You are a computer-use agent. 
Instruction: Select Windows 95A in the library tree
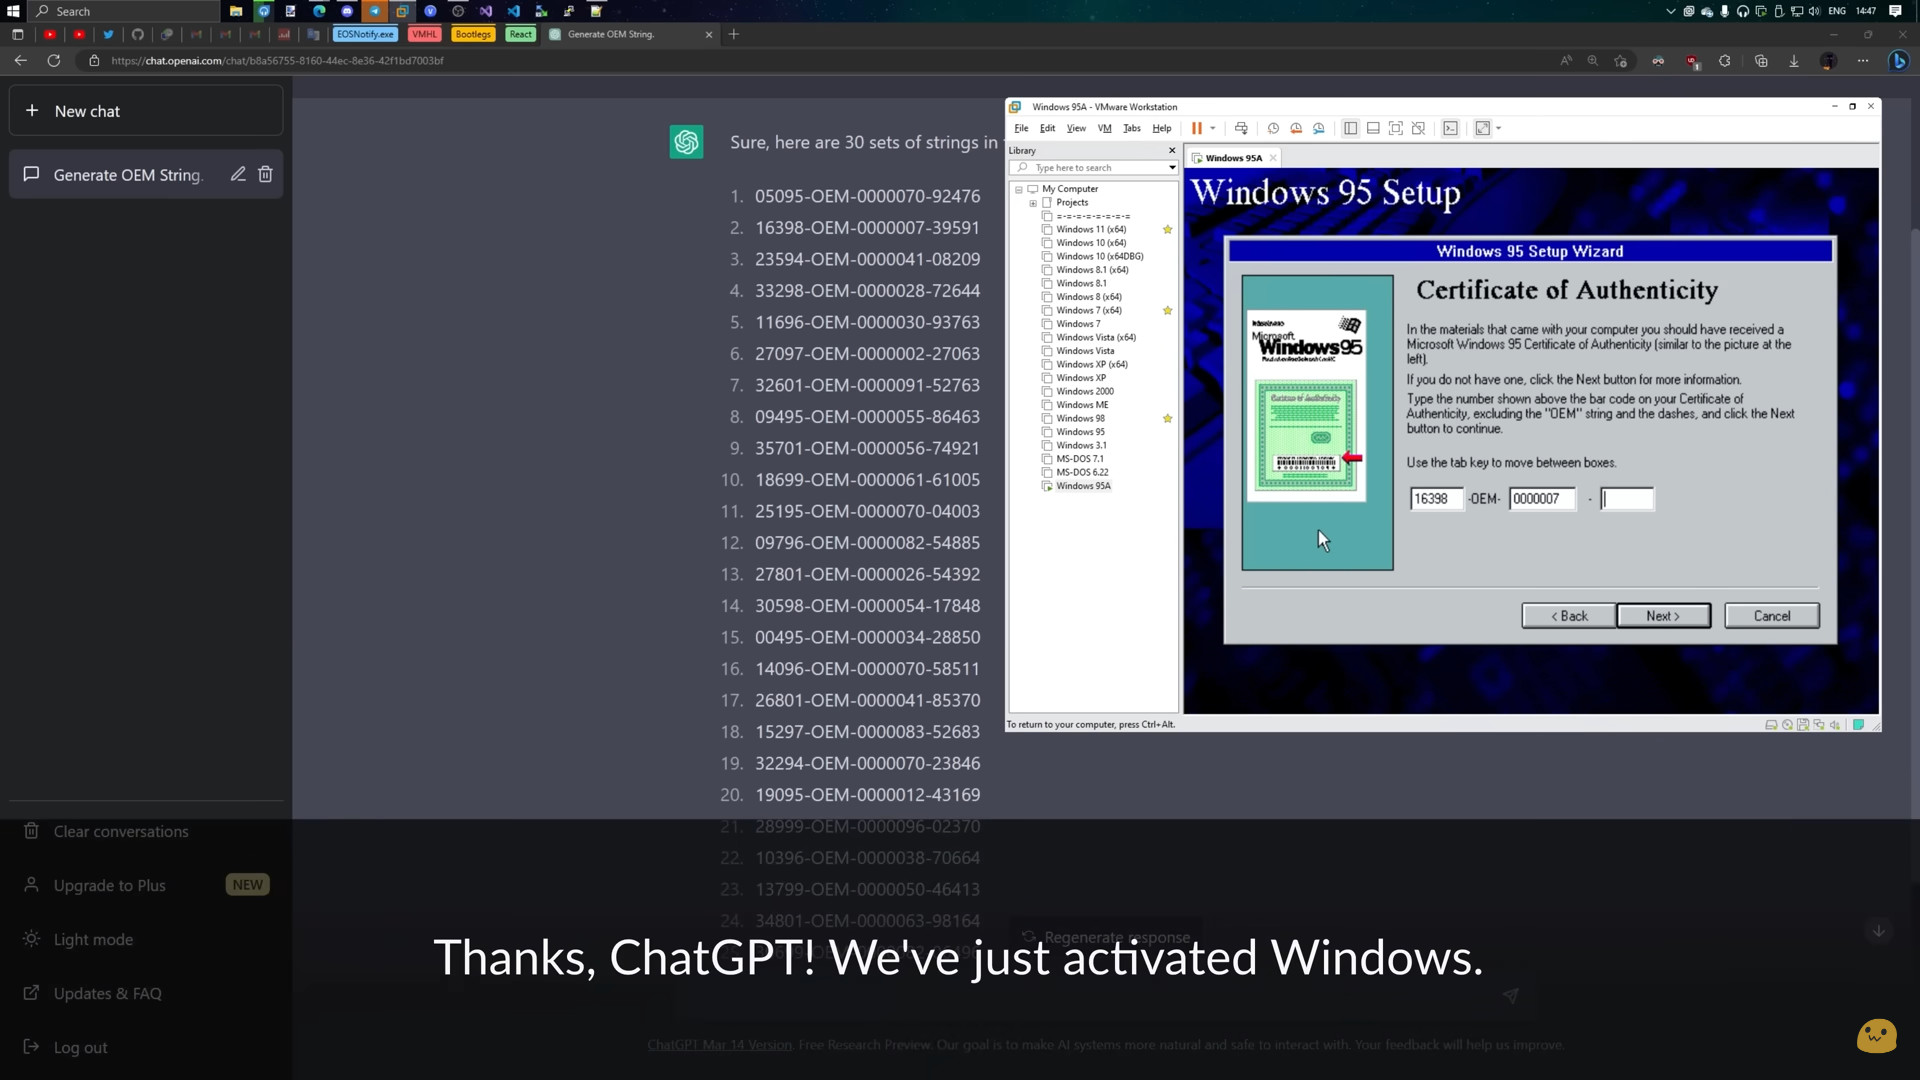point(1083,486)
